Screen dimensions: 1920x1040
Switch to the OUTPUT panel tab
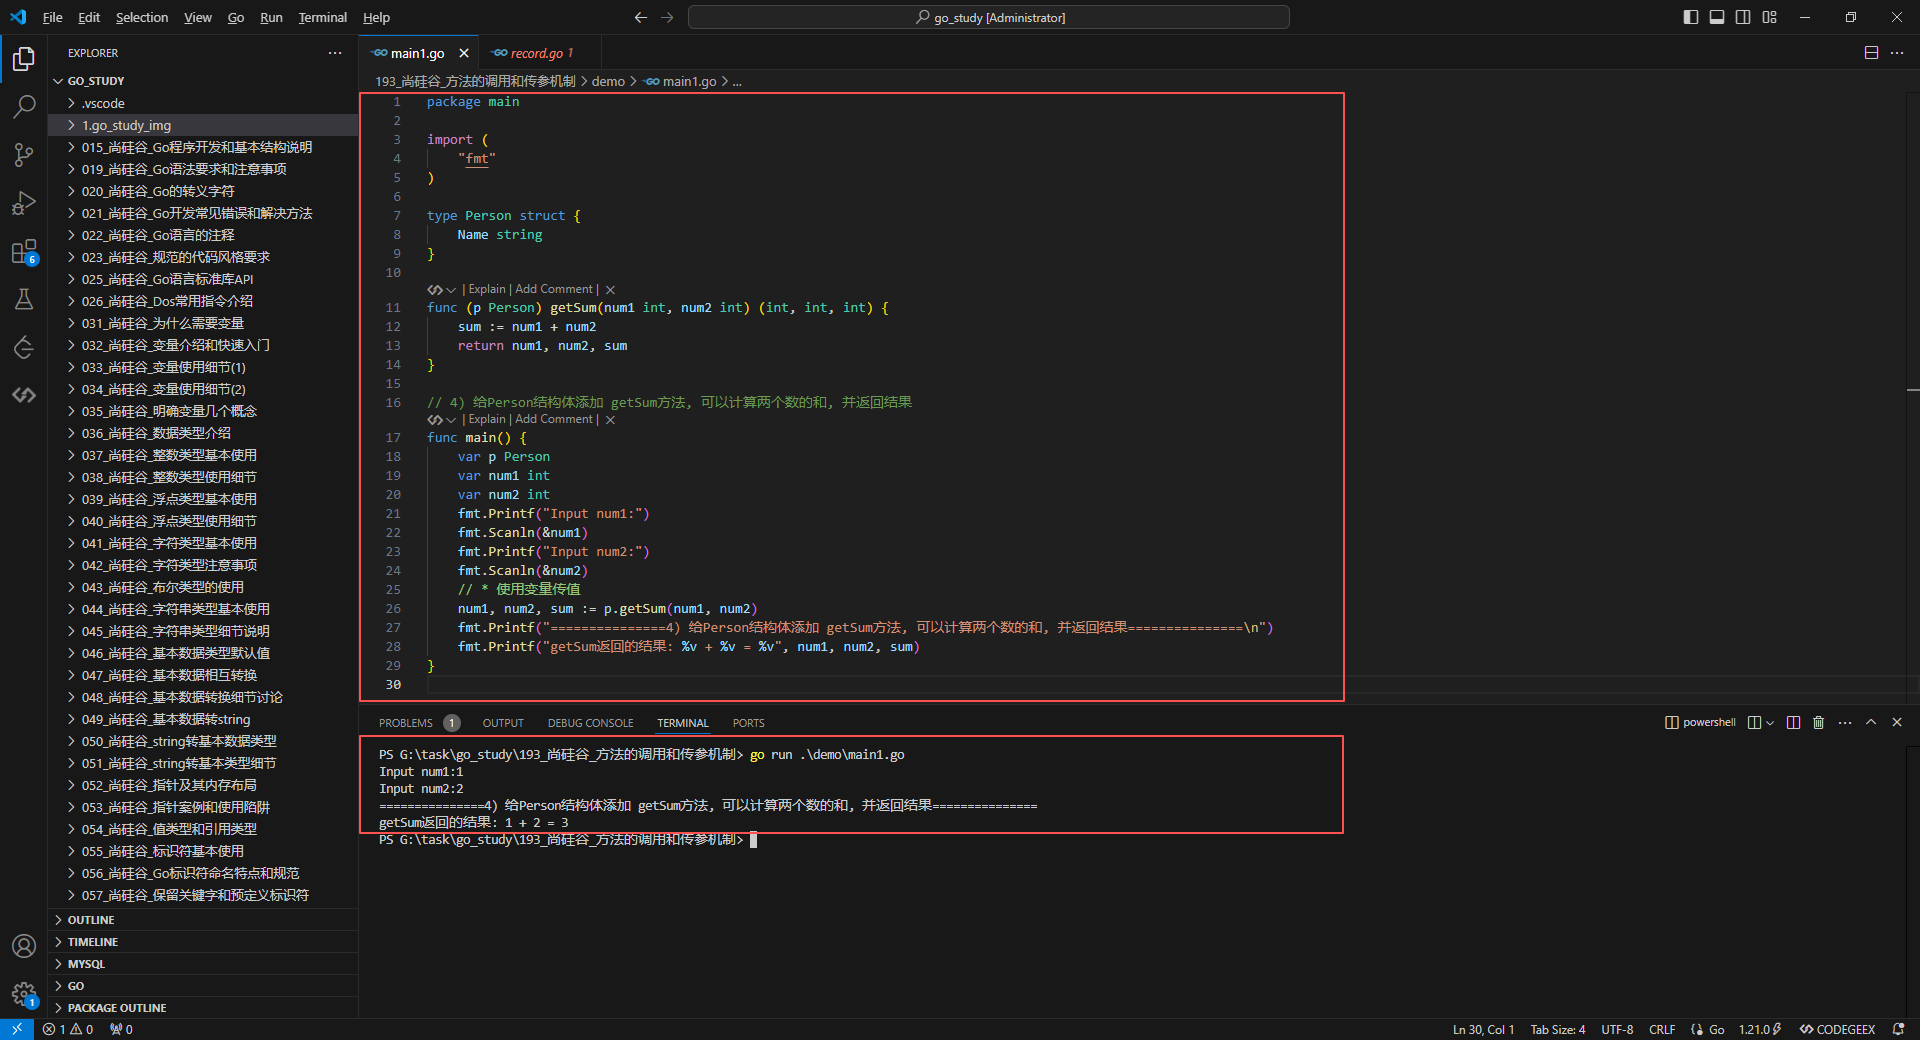point(503,723)
